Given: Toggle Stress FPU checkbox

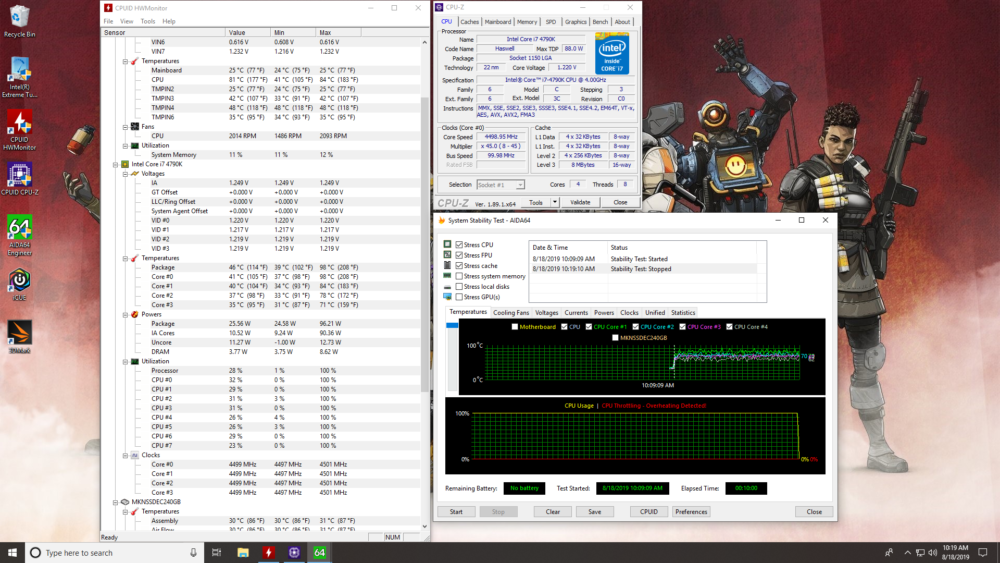Looking at the screenshot, I should click(x=459, y=255).
